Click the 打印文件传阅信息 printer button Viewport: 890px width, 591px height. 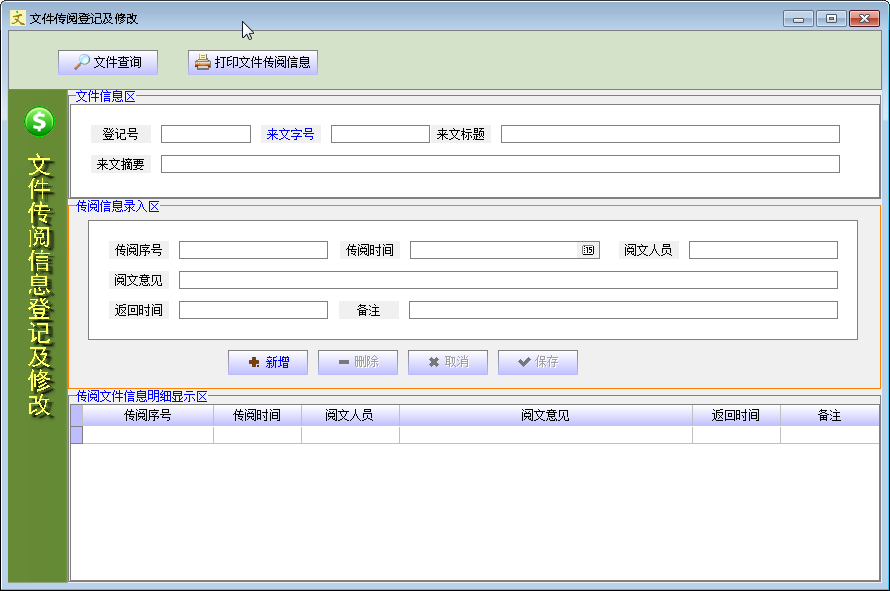(253, 62)
